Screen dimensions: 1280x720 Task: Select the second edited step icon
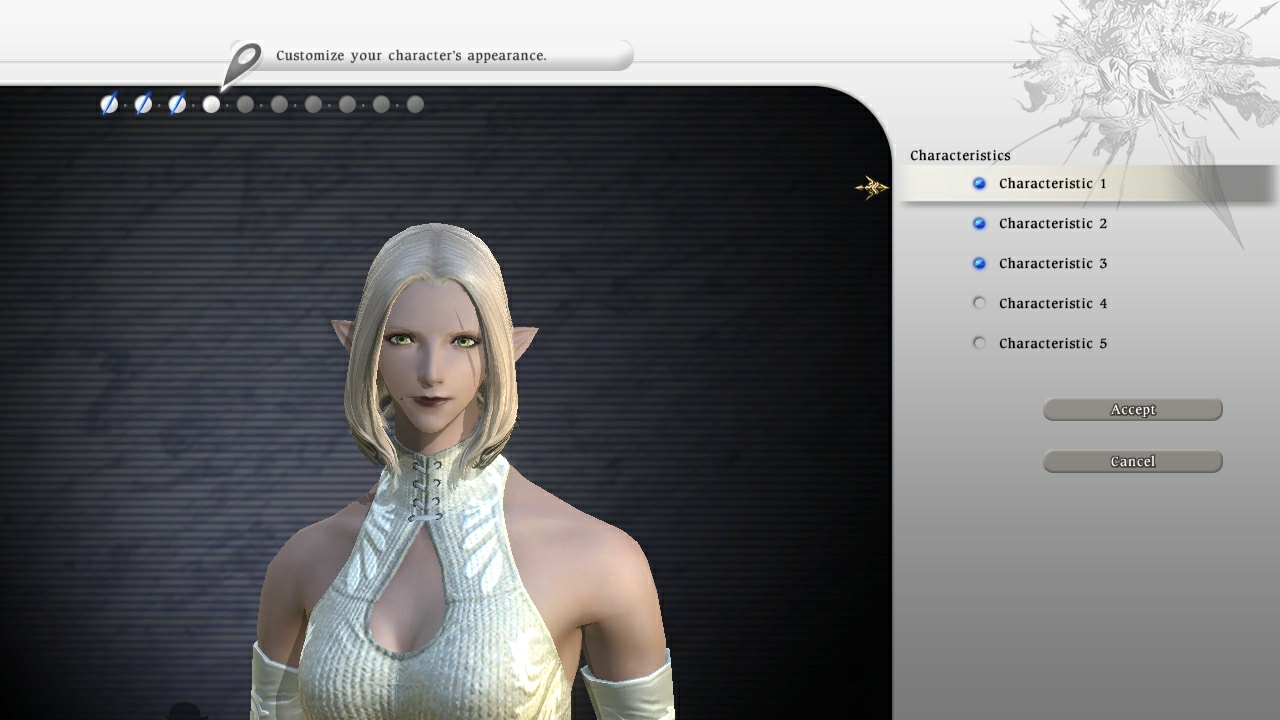click(143, 104)
